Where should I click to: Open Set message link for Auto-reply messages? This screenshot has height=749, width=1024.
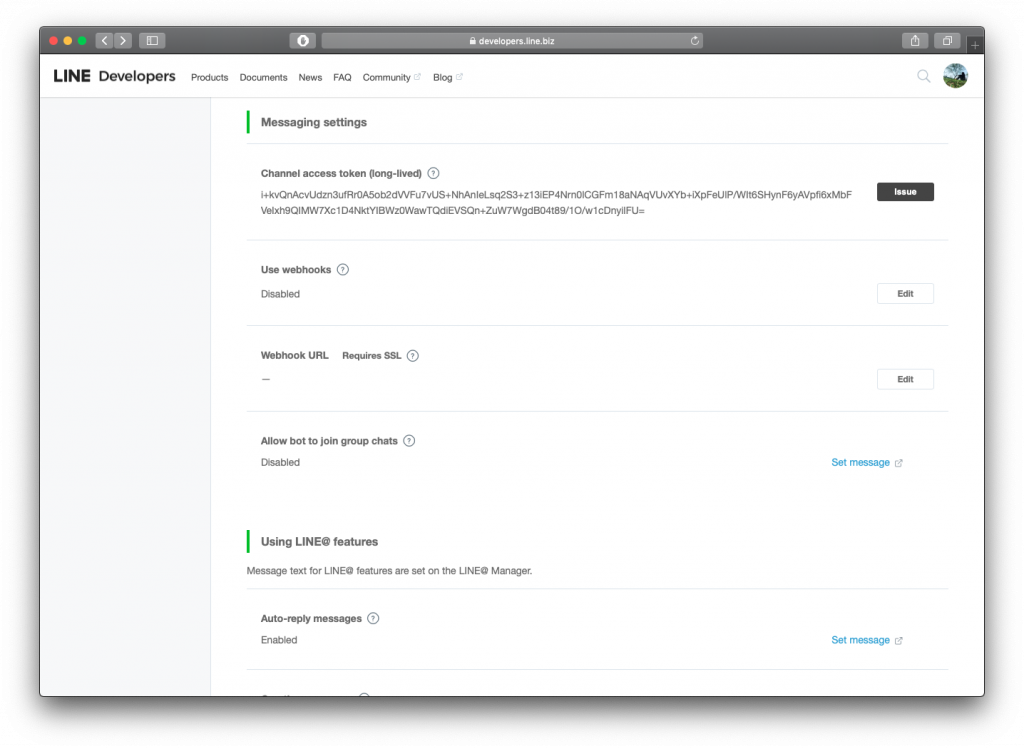867,640
